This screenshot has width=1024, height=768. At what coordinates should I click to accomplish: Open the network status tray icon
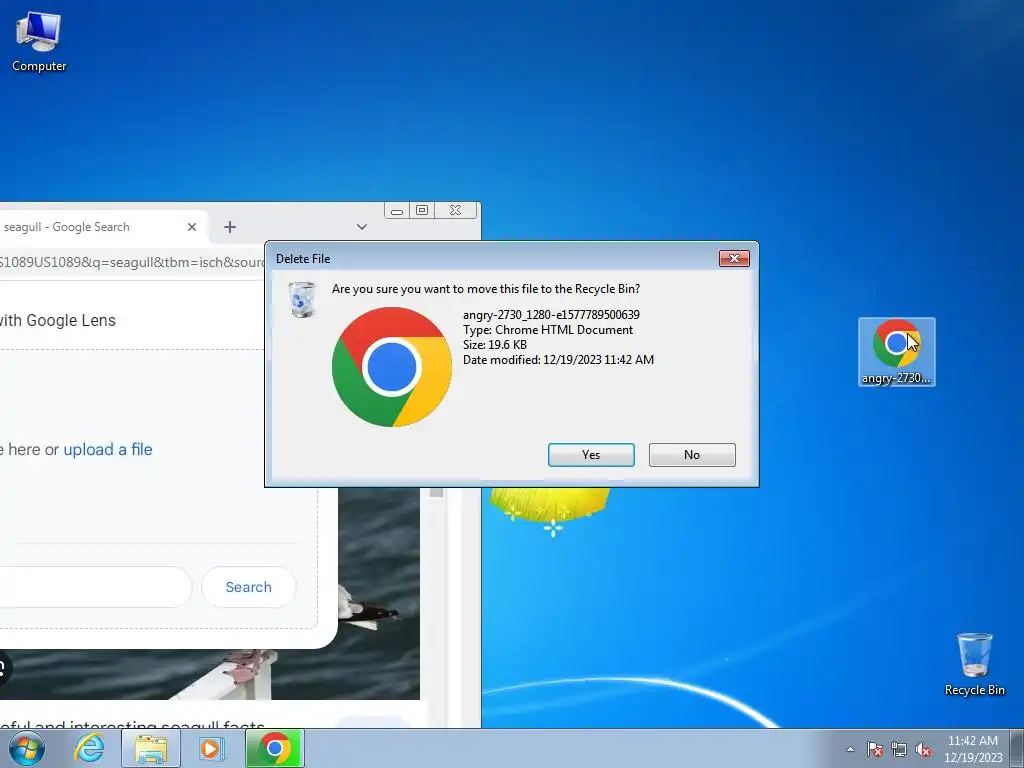(x=899, y=749)
